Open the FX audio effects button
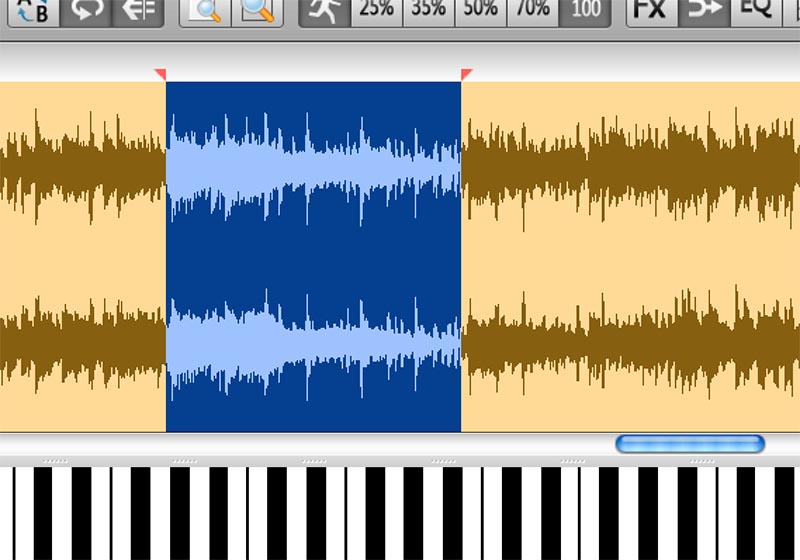 tap(652, 11)
